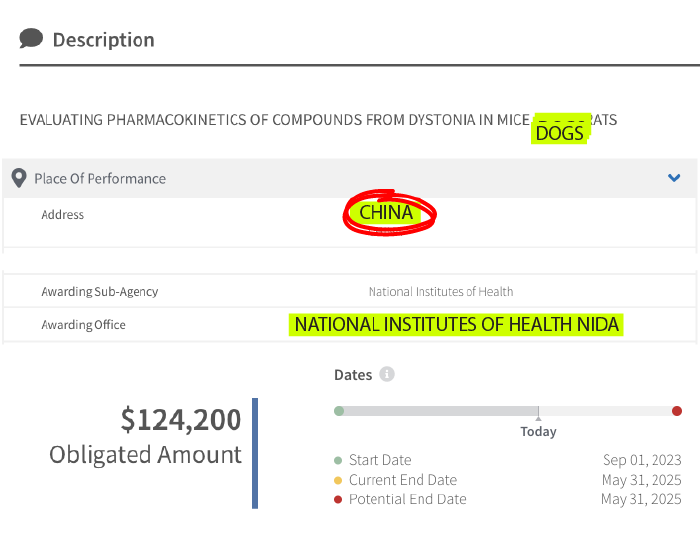Image resolution: width=700 pixels, height=560 pixels.
Task: Click the red end dot on the timeline
Action: (x=677, y=411)
